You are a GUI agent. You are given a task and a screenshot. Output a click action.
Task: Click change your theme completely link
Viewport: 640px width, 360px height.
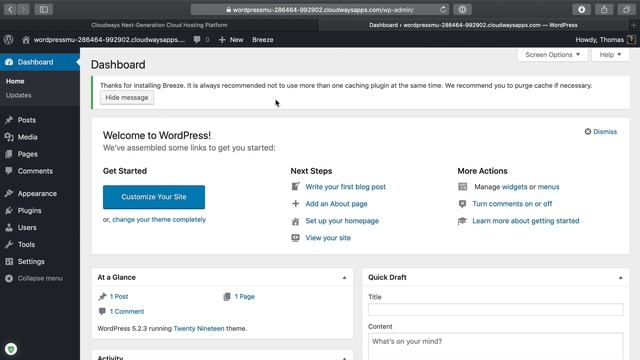click(159, 220)
